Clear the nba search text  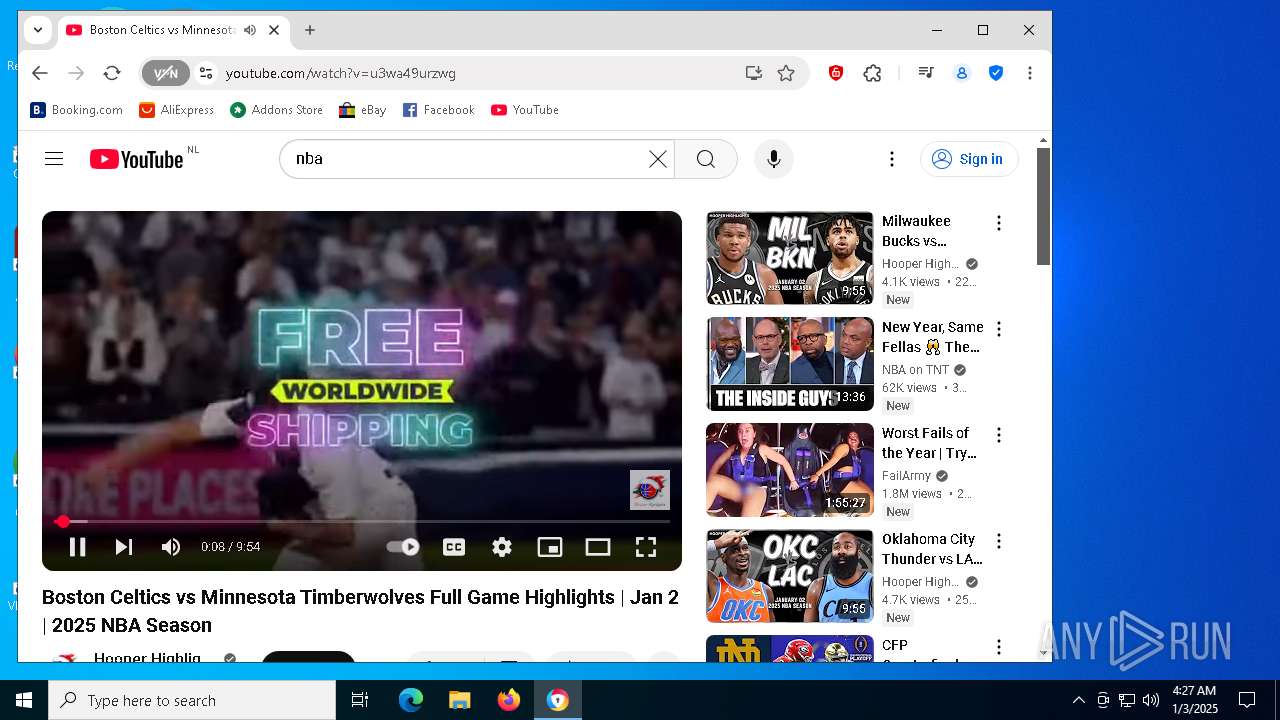click(x=657, y=159)
